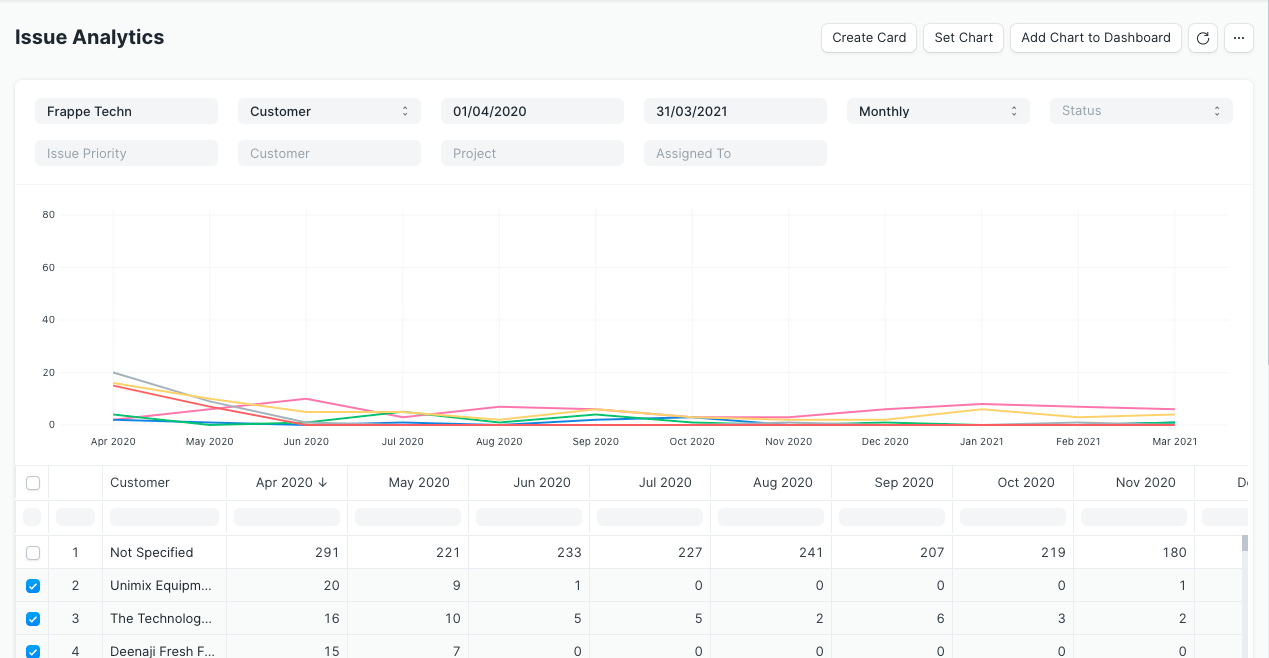Click the refresh chart icon
1269x658 pixels.
[x=1202, y=37]
